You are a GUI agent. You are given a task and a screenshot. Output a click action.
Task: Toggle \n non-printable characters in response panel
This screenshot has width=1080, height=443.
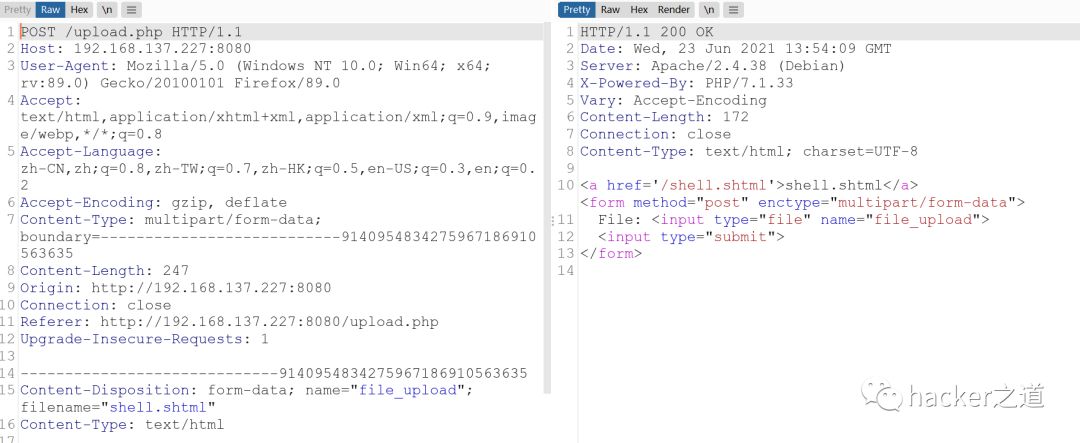[709, 10]
